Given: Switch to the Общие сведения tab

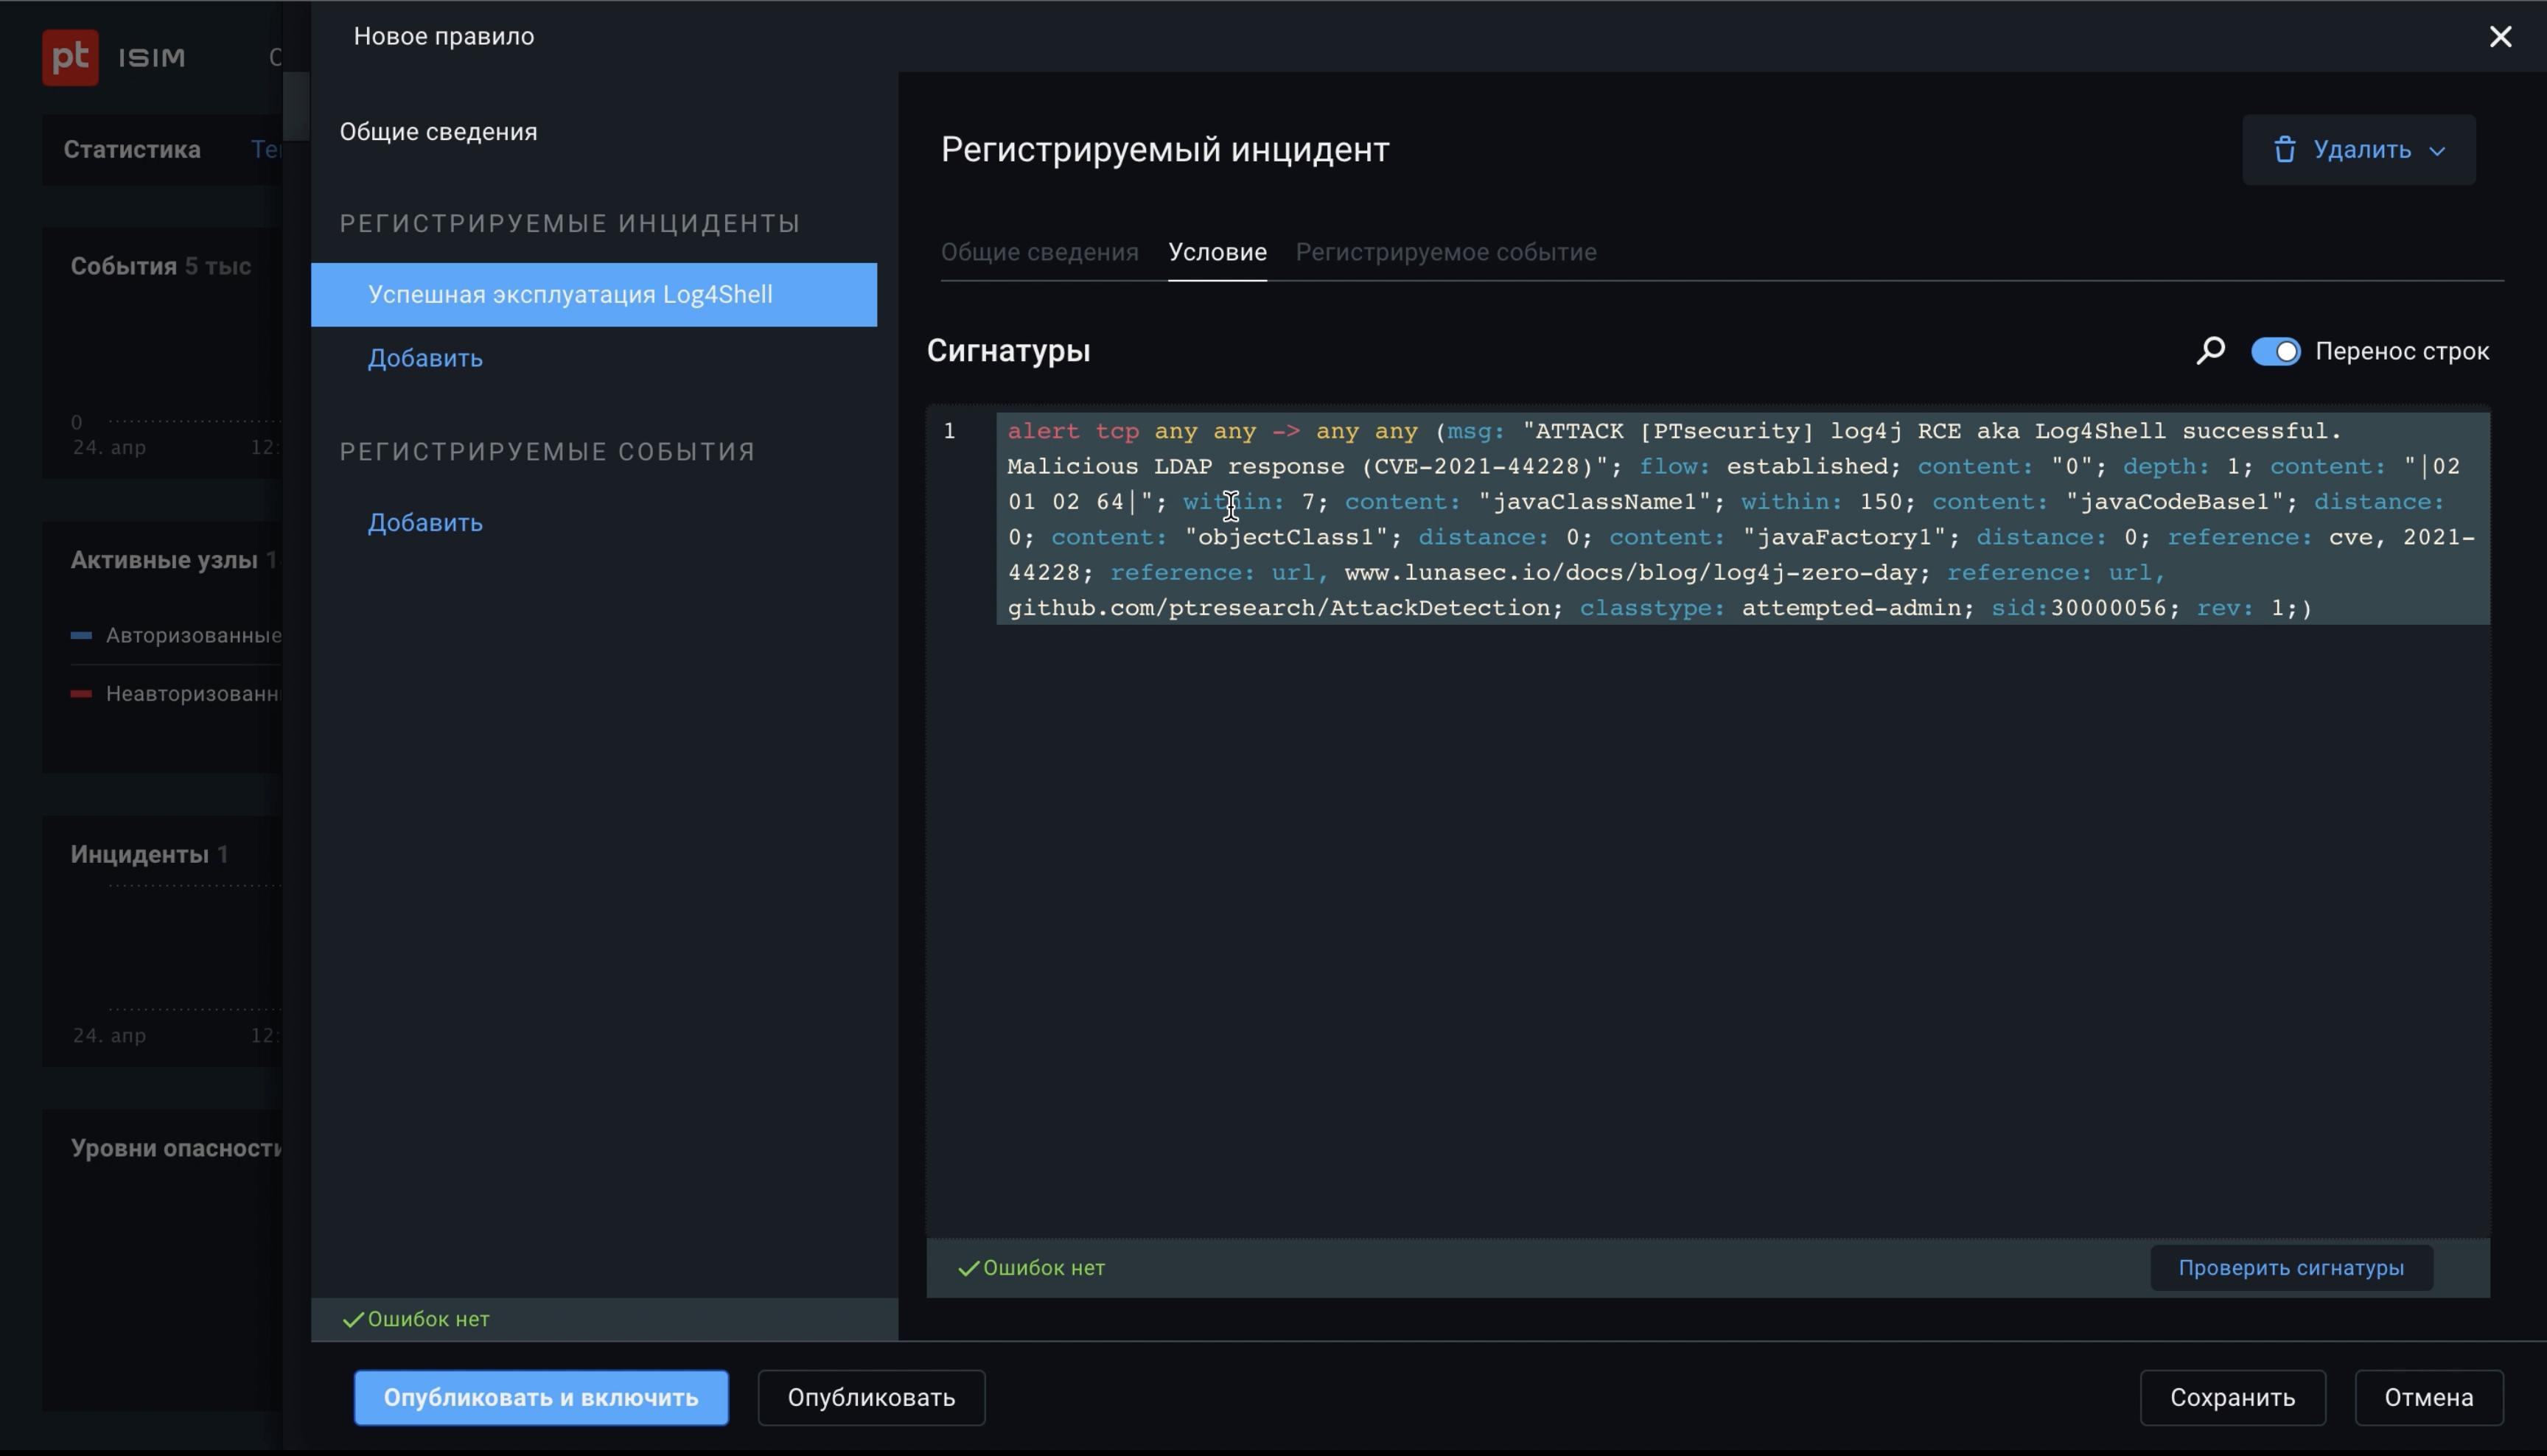Looking at the screenshot, I should 1039,252.
